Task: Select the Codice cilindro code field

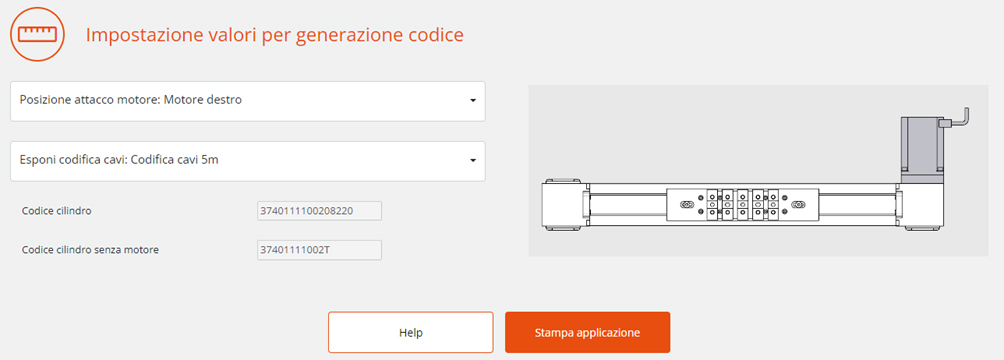Action: pos(319,211)
